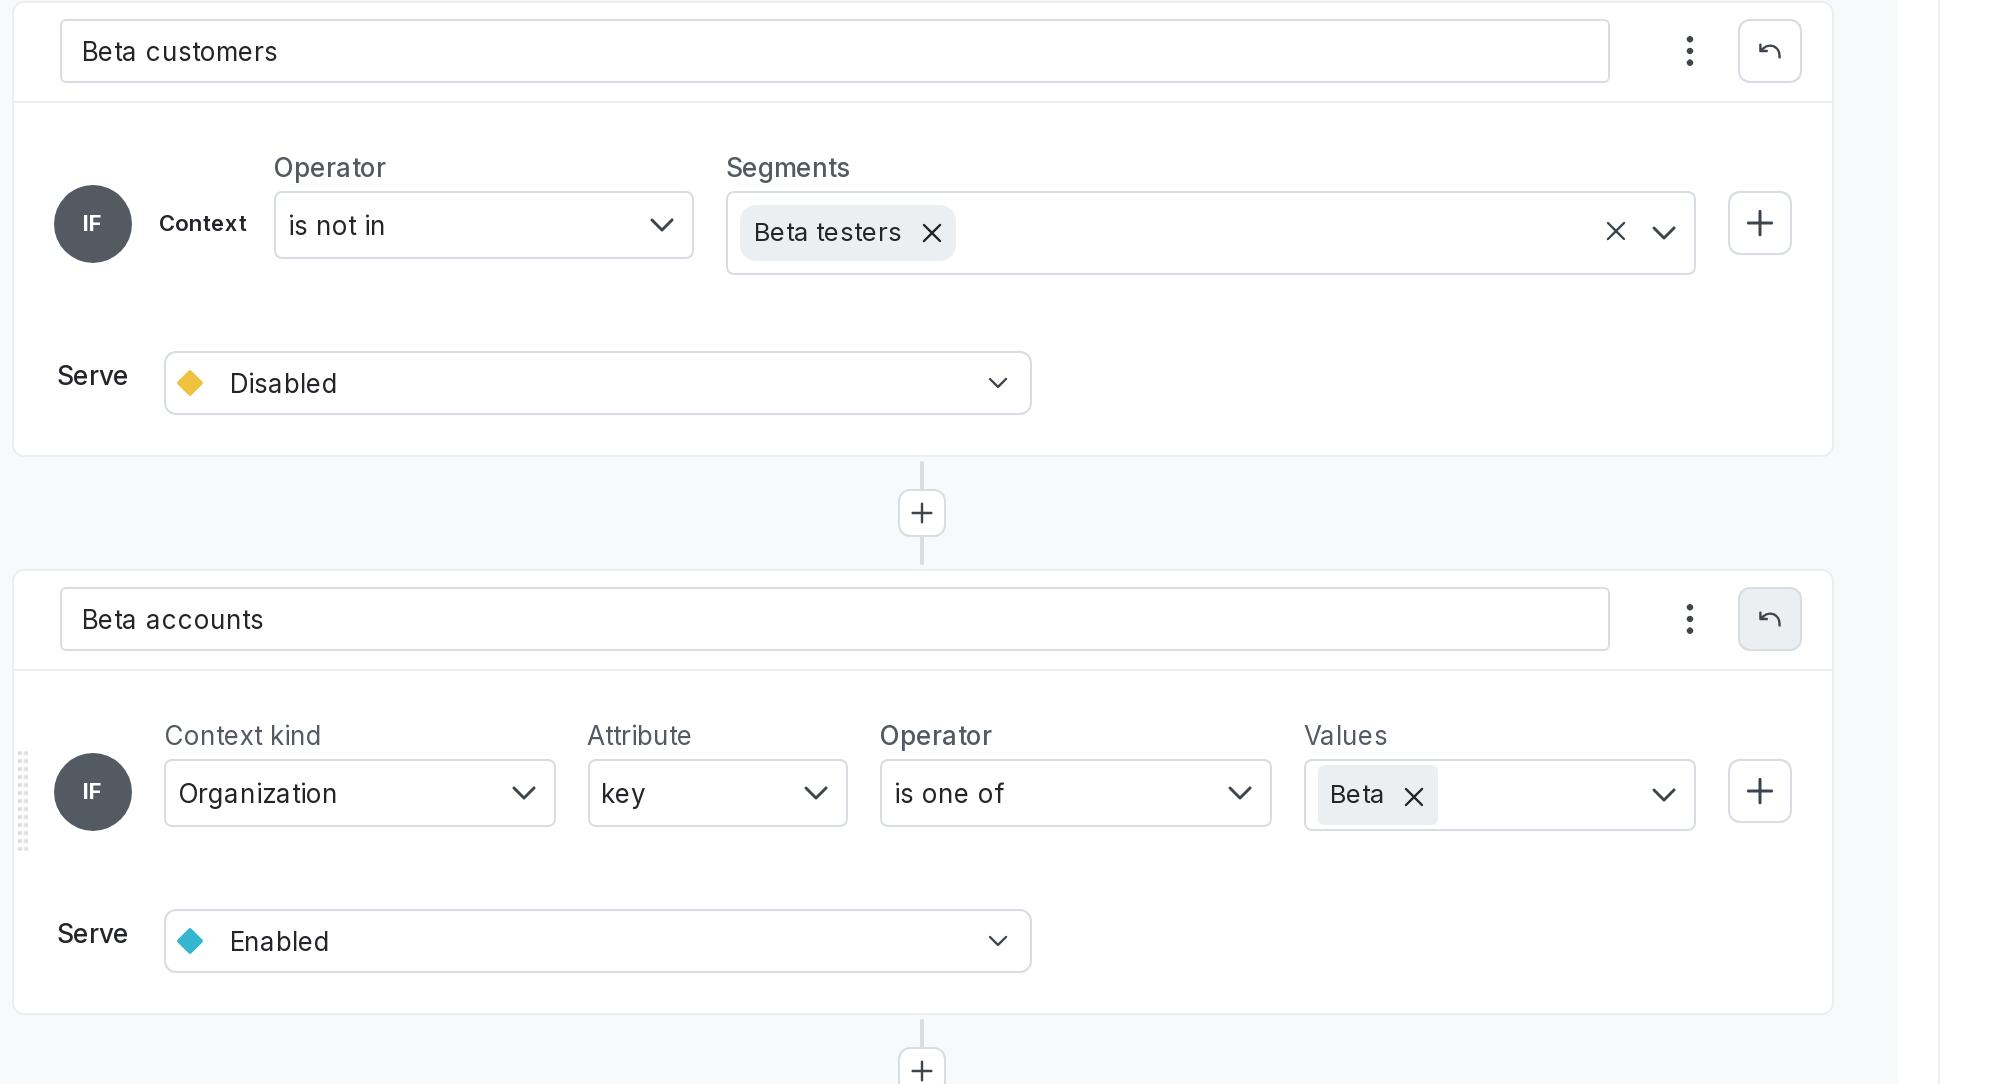Click the Context label text
The height and width of the screenshot is (1084, 2010).
click(202, 223)
